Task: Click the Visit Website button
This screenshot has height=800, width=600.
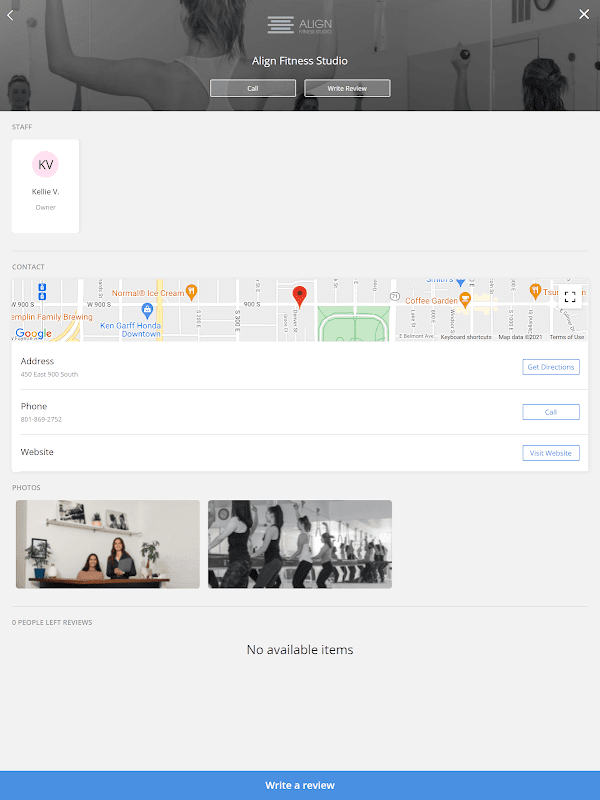Action: coord(551,453)
